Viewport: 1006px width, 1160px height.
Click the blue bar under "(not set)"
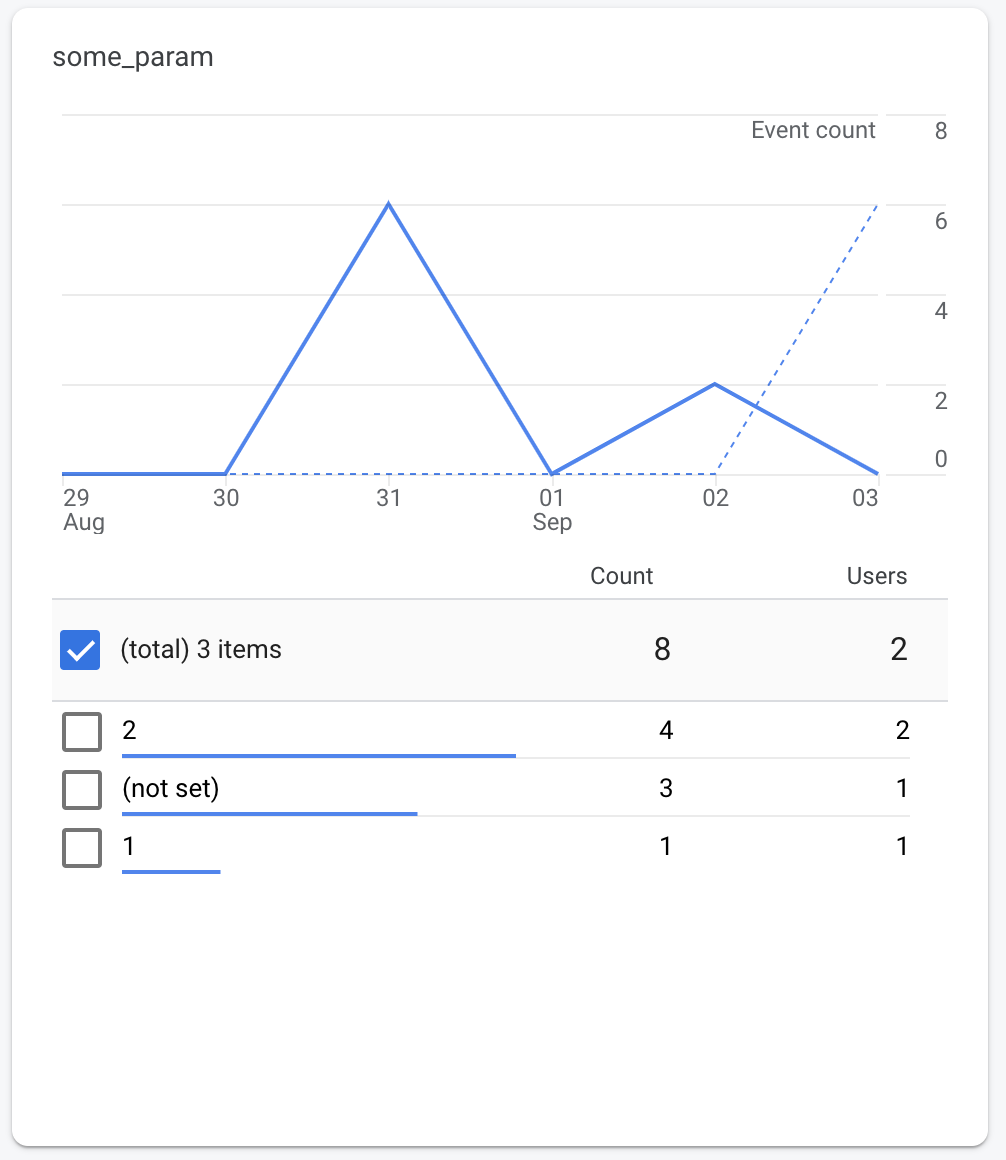pos(270,813)
